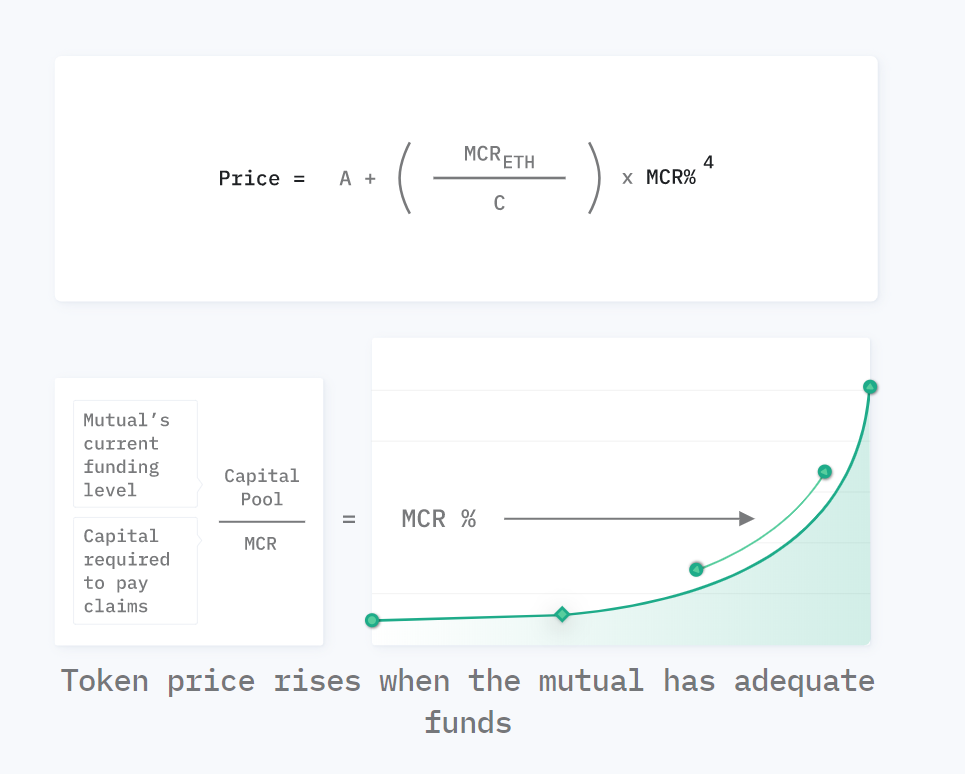Click the 'MCR %' chart label
Image resolution: width=965 pixels, height=774 pixels.
point(439,519)
